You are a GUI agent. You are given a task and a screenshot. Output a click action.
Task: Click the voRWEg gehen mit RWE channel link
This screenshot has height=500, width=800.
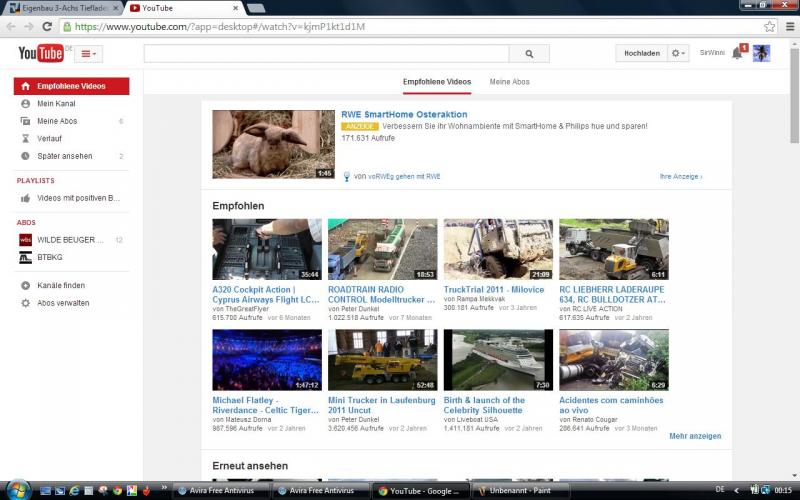pyautogui.click(x=404, y=177)
